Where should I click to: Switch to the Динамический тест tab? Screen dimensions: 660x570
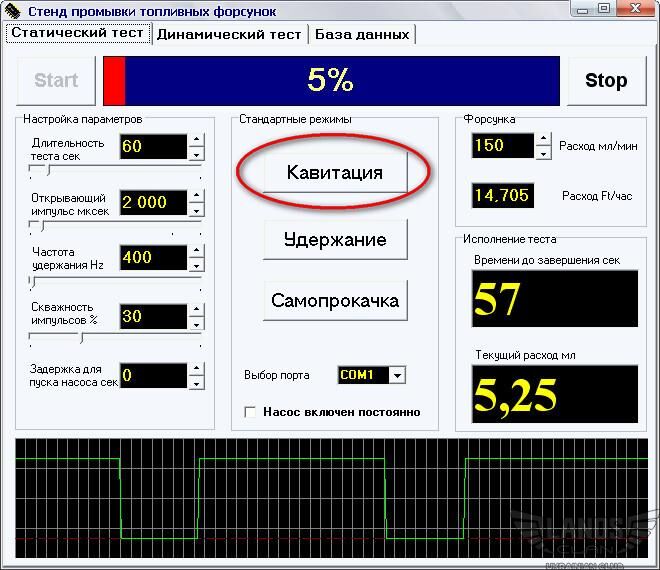229,34
